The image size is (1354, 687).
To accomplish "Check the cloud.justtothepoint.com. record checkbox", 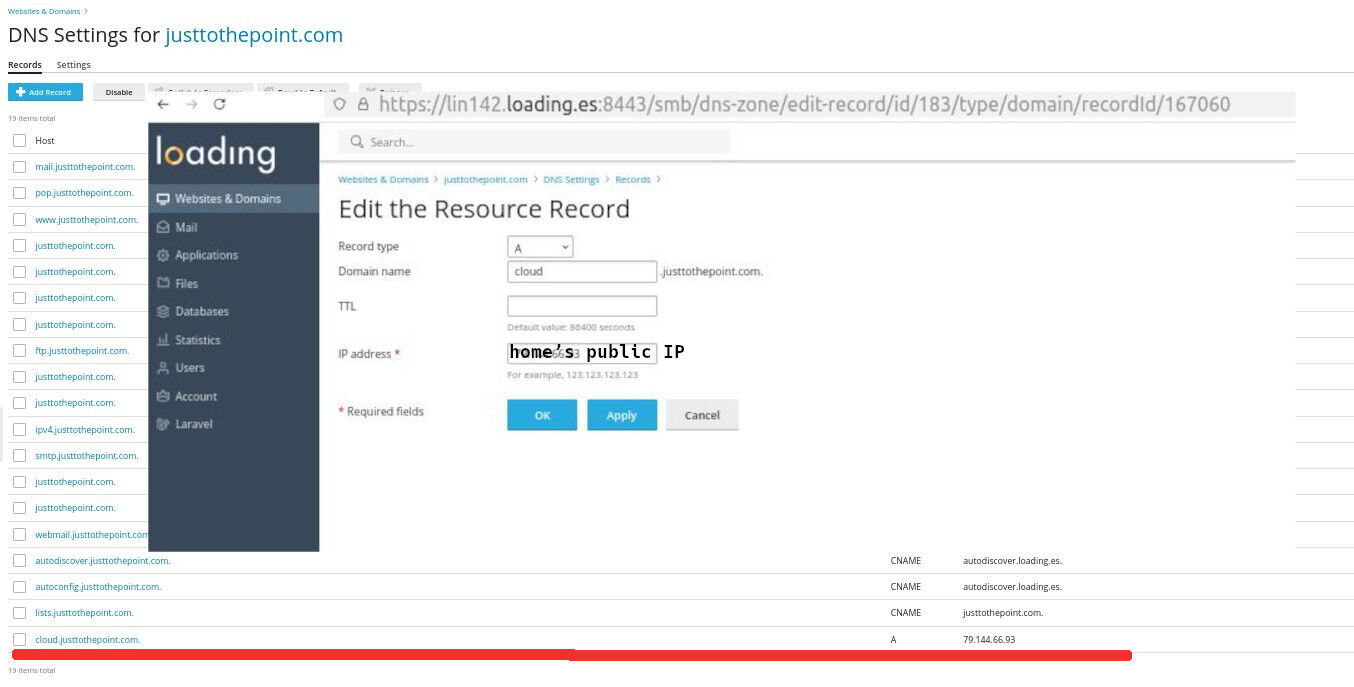I will tap(19, 639).
